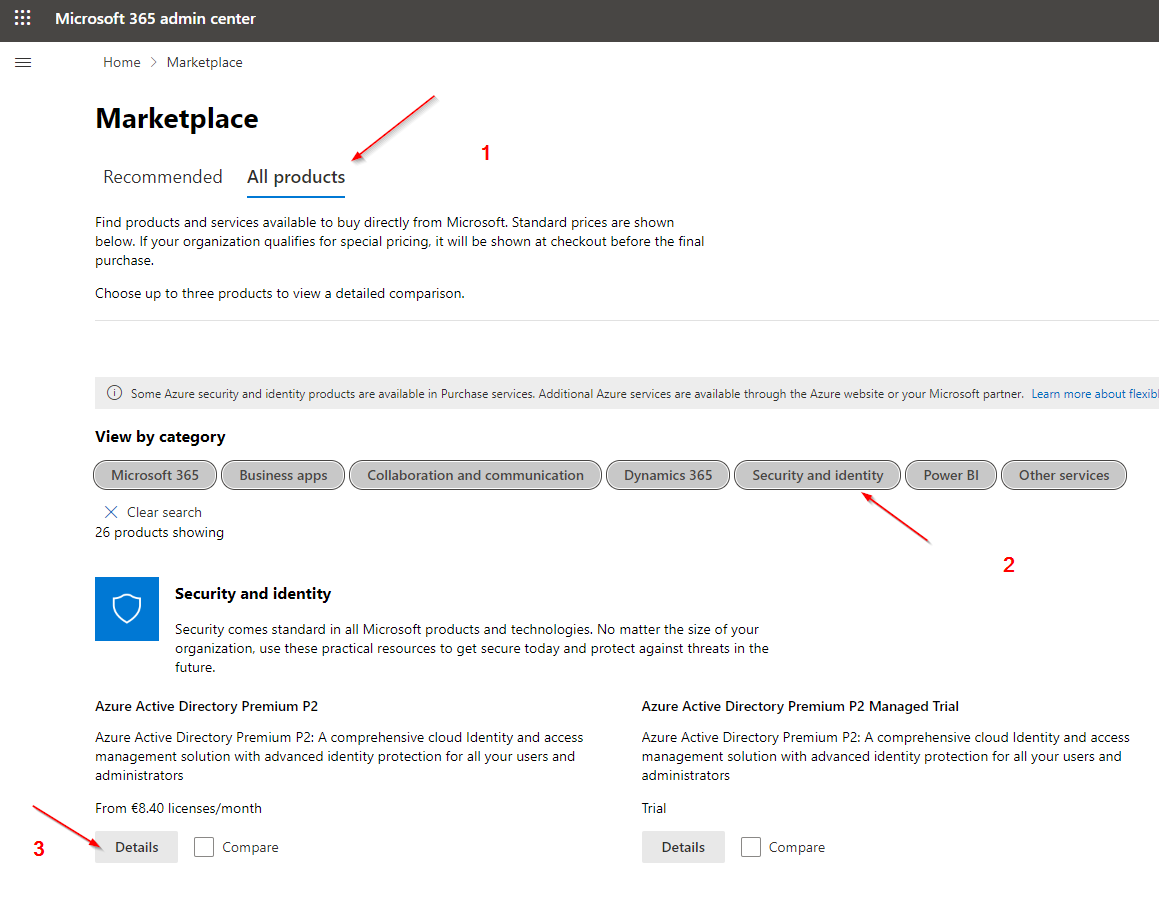The image size is (1159, 907).
Task: Click the Trial price label
Action: (x=653, y=809)
